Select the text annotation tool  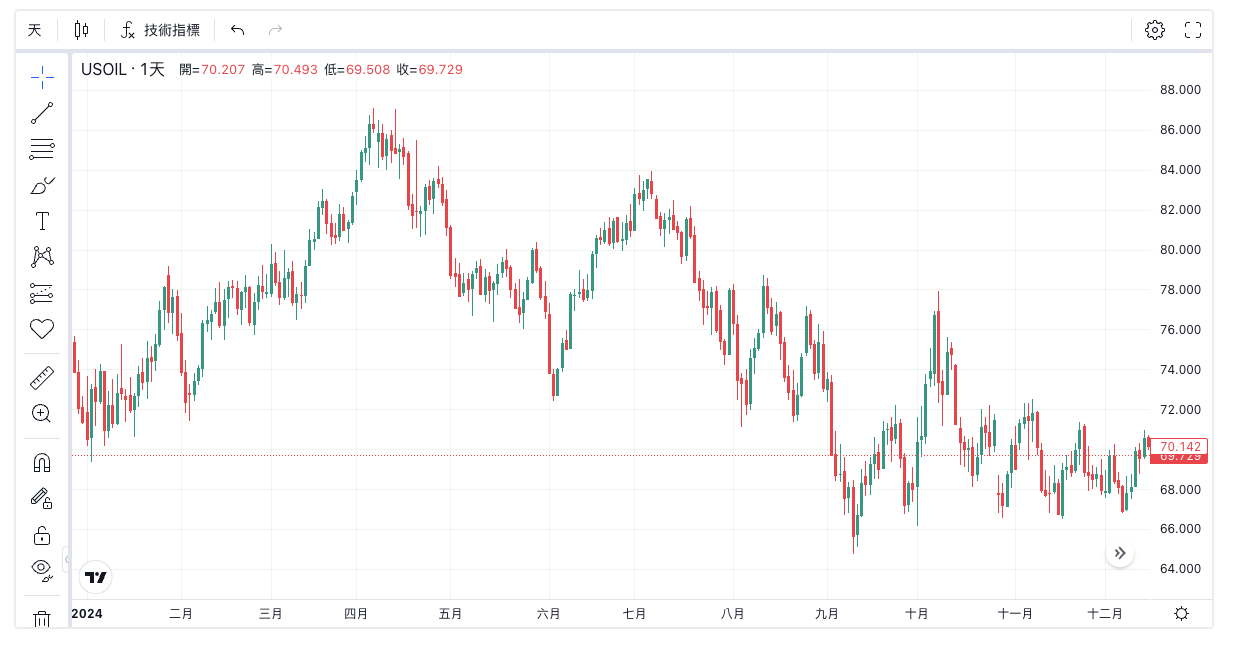pyautogui.click(x=42, y=221)
